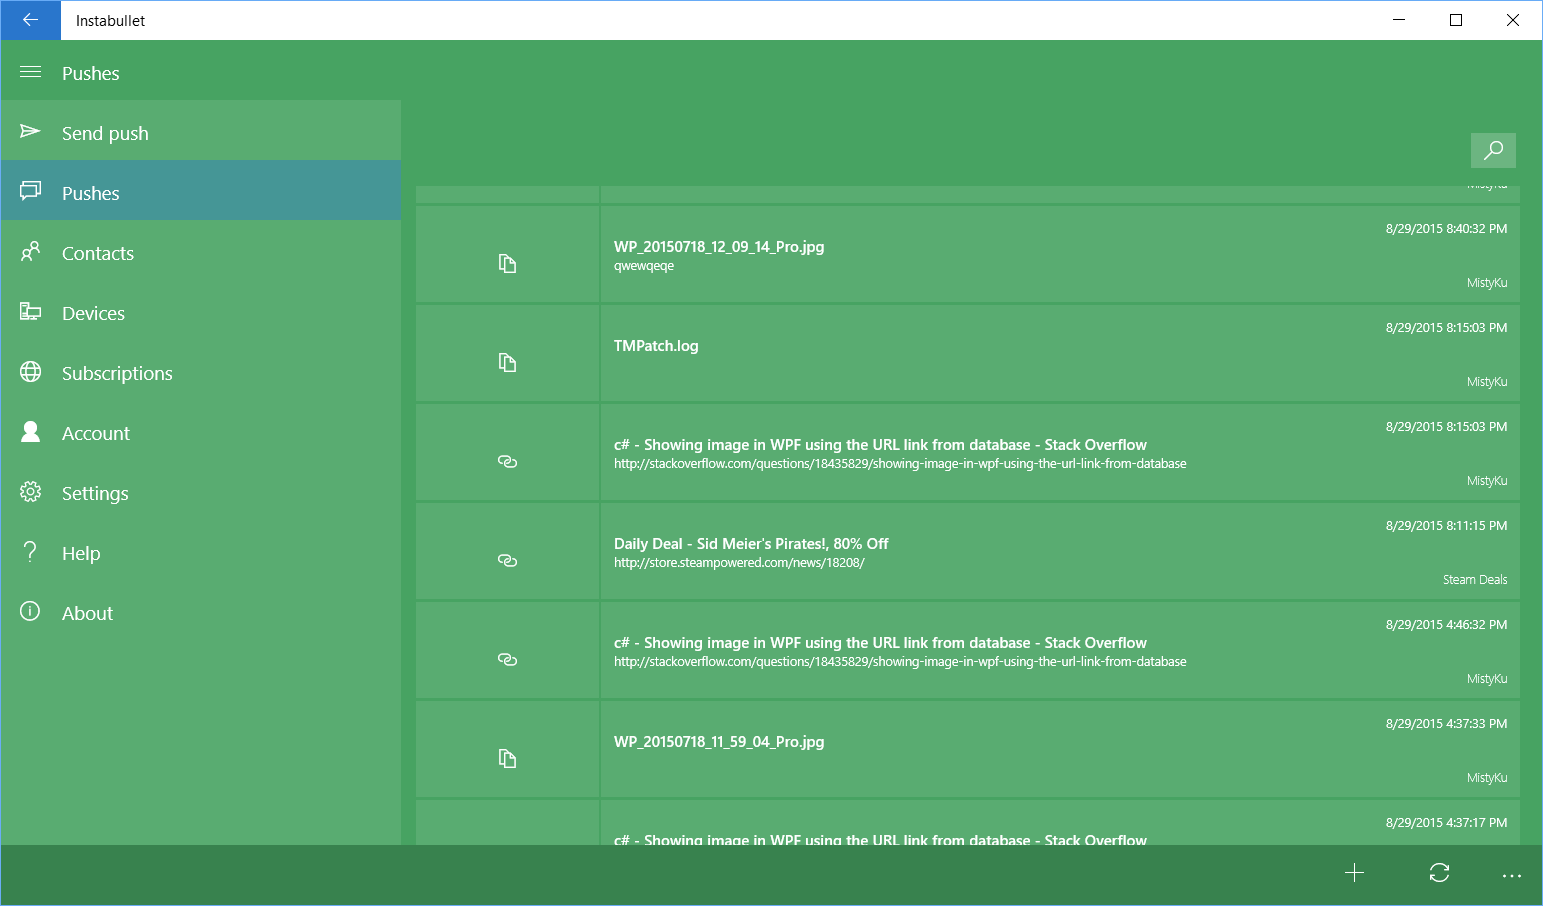Click the file icon next to TMPatch.log

pos(507,362)
